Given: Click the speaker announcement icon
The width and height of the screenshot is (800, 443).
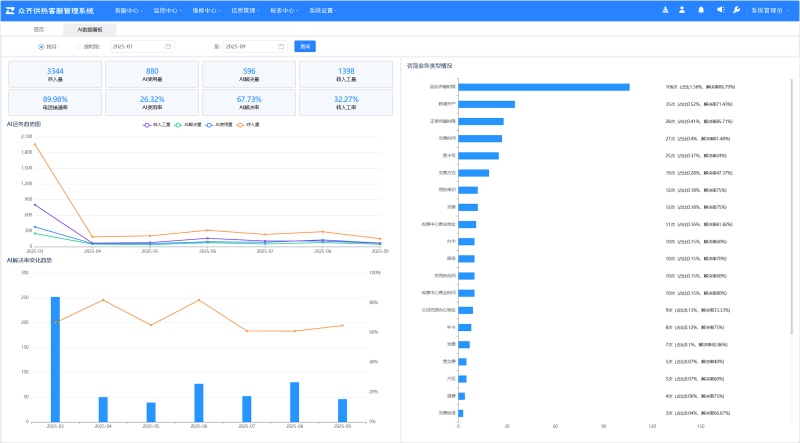Looking at the screenshot, I should [718, 10].
